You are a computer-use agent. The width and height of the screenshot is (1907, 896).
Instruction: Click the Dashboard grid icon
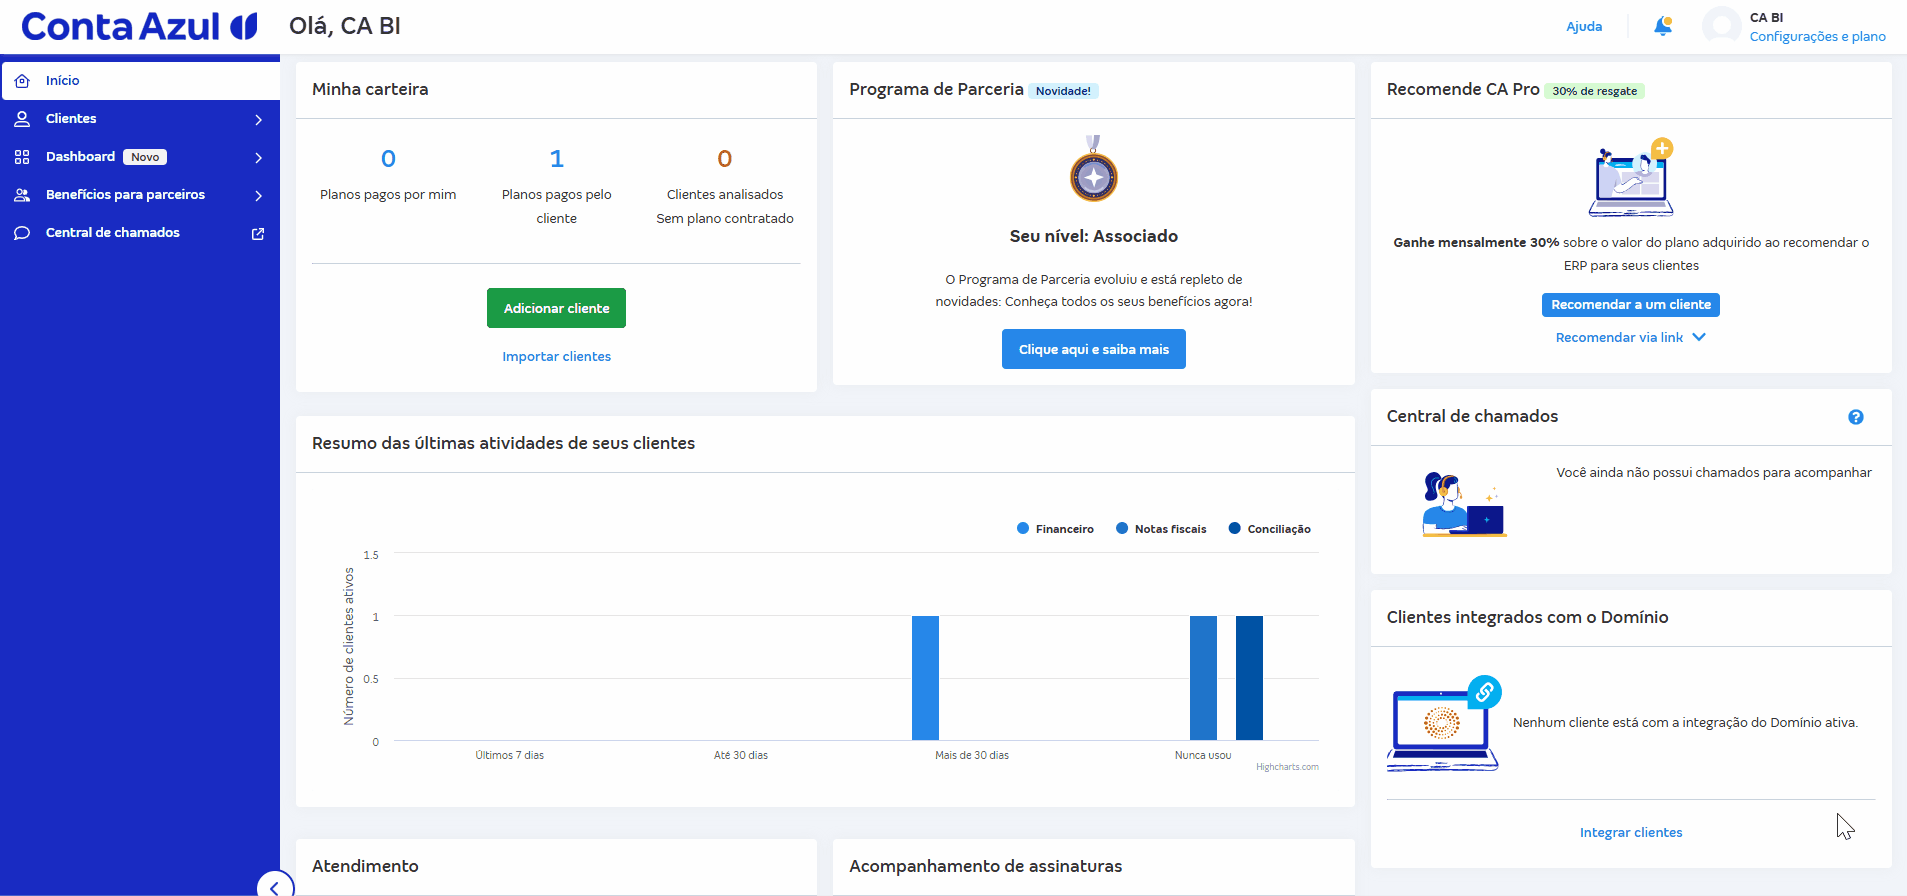[22, 157]
